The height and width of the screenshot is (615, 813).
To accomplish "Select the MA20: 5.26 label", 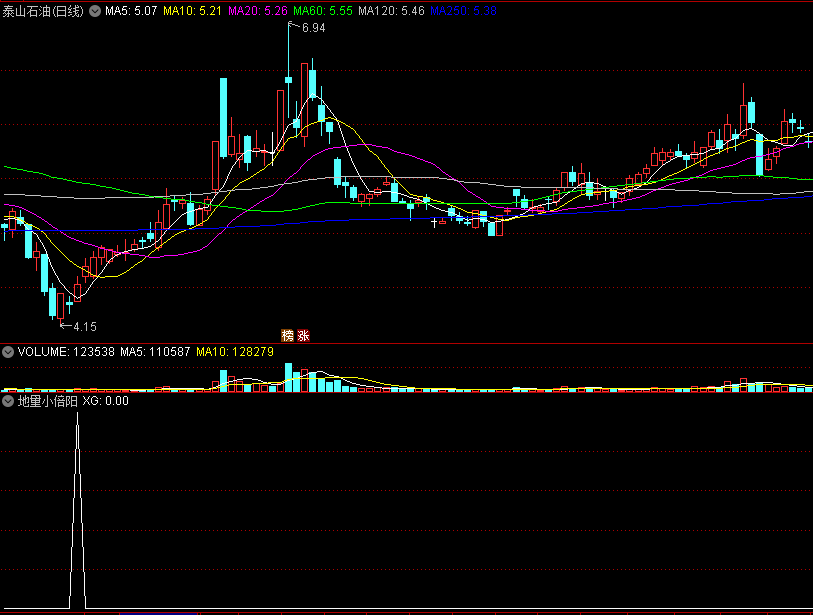I will [258, 11].
